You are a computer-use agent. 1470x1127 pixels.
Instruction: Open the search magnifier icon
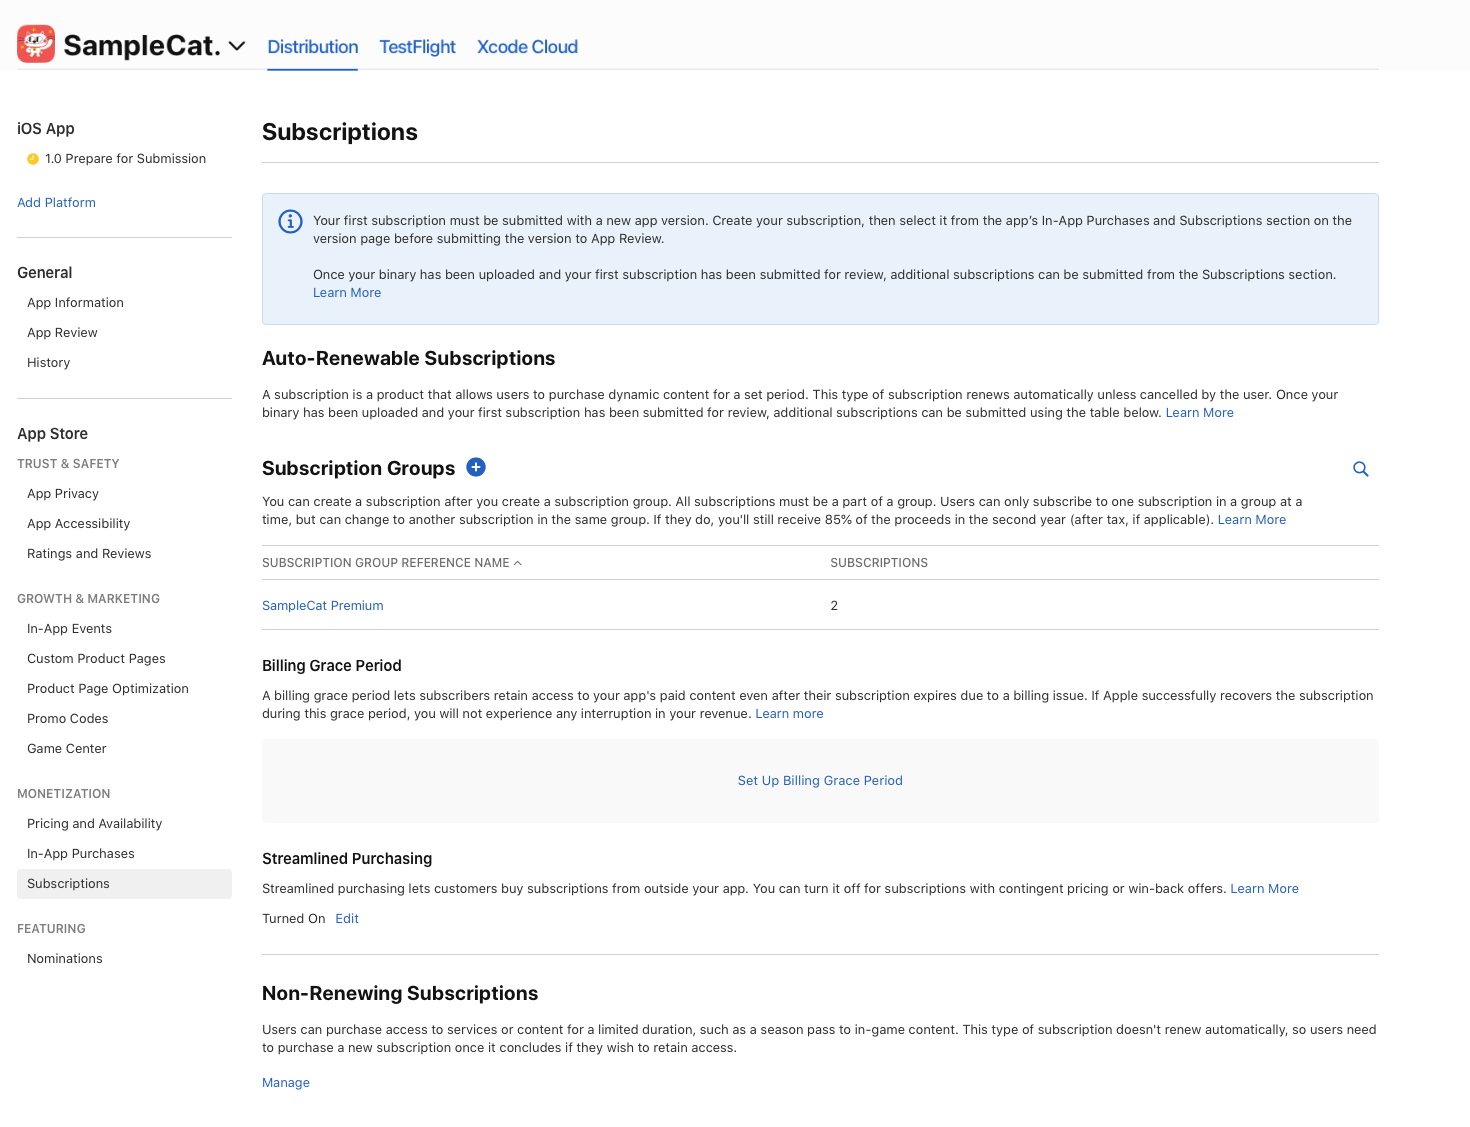(1360, 468)
